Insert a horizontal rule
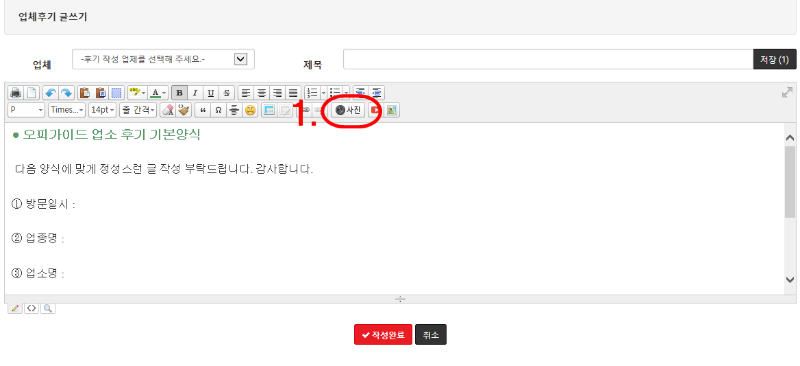This screenshot has width=800, height=366. click(234, 110)
